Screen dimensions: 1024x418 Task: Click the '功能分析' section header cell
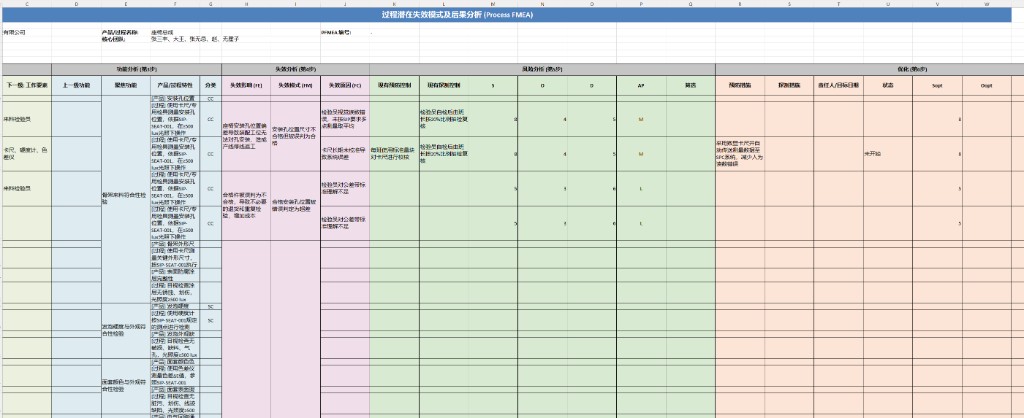pyautogui.click(x=136, y=69)
